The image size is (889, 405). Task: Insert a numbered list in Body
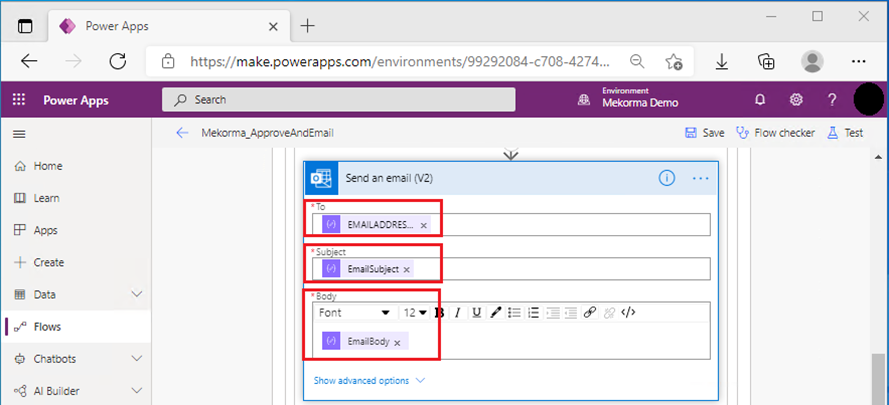tap(534, 313)
